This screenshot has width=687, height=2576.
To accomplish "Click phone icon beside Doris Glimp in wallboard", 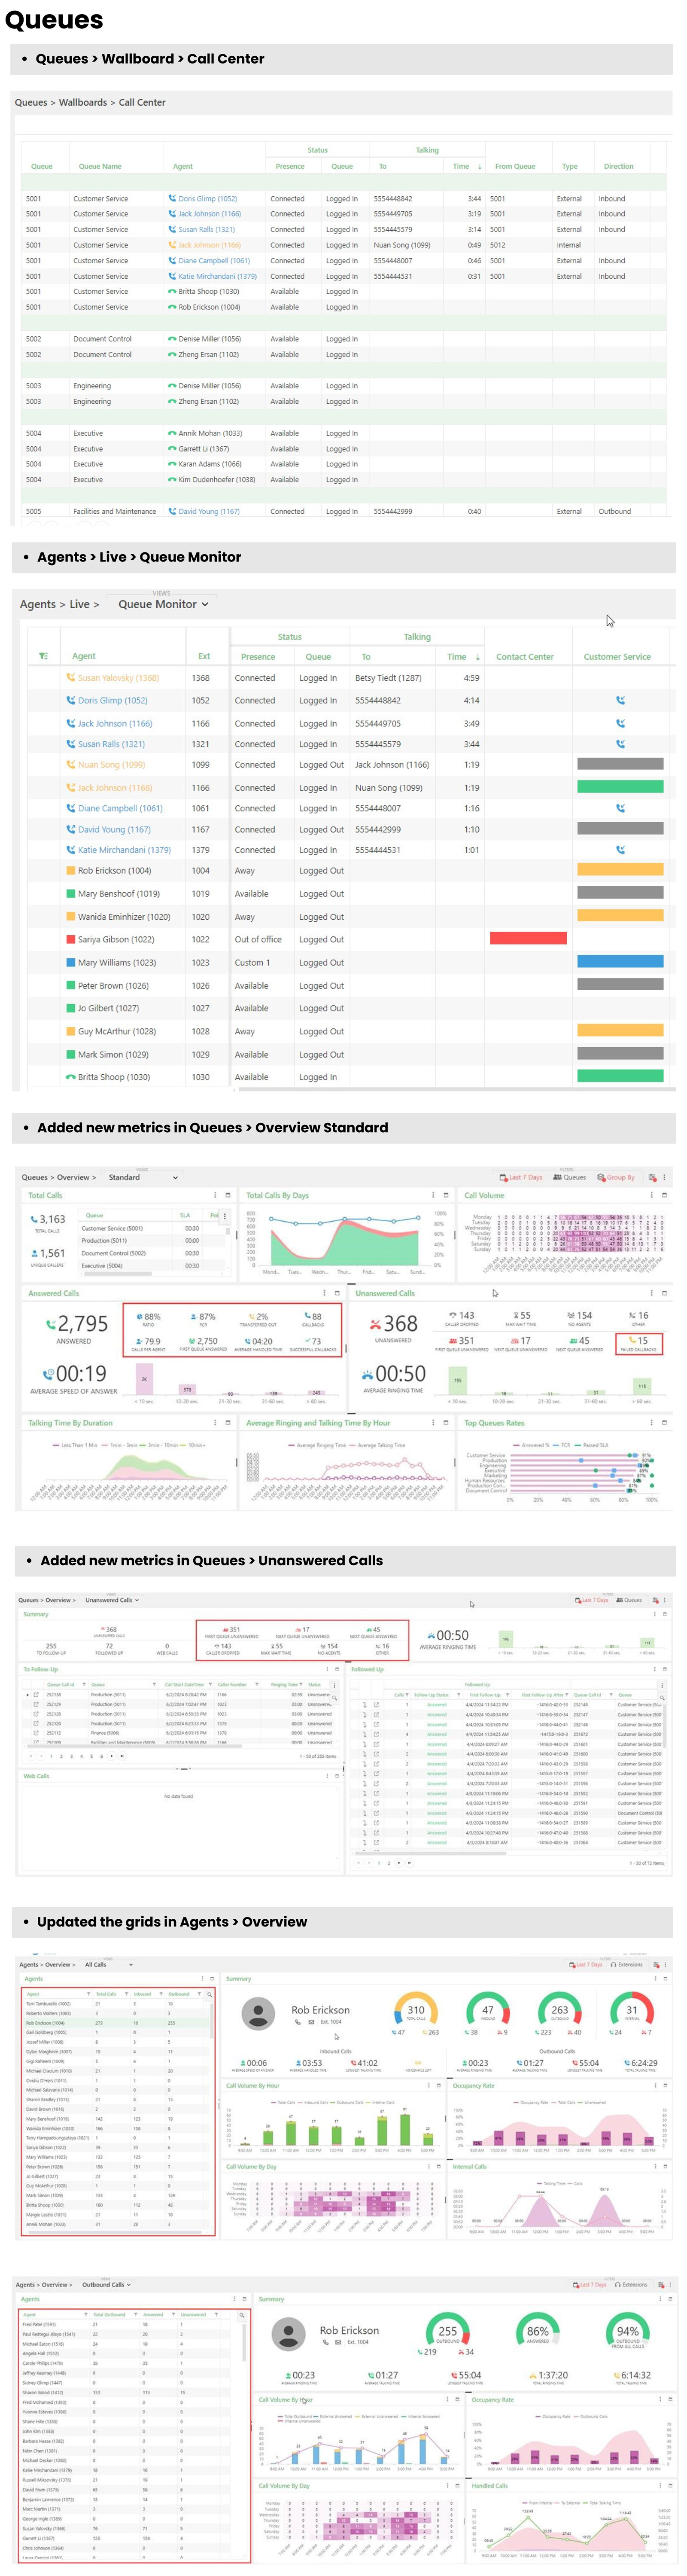I will (x=172, y=198).
